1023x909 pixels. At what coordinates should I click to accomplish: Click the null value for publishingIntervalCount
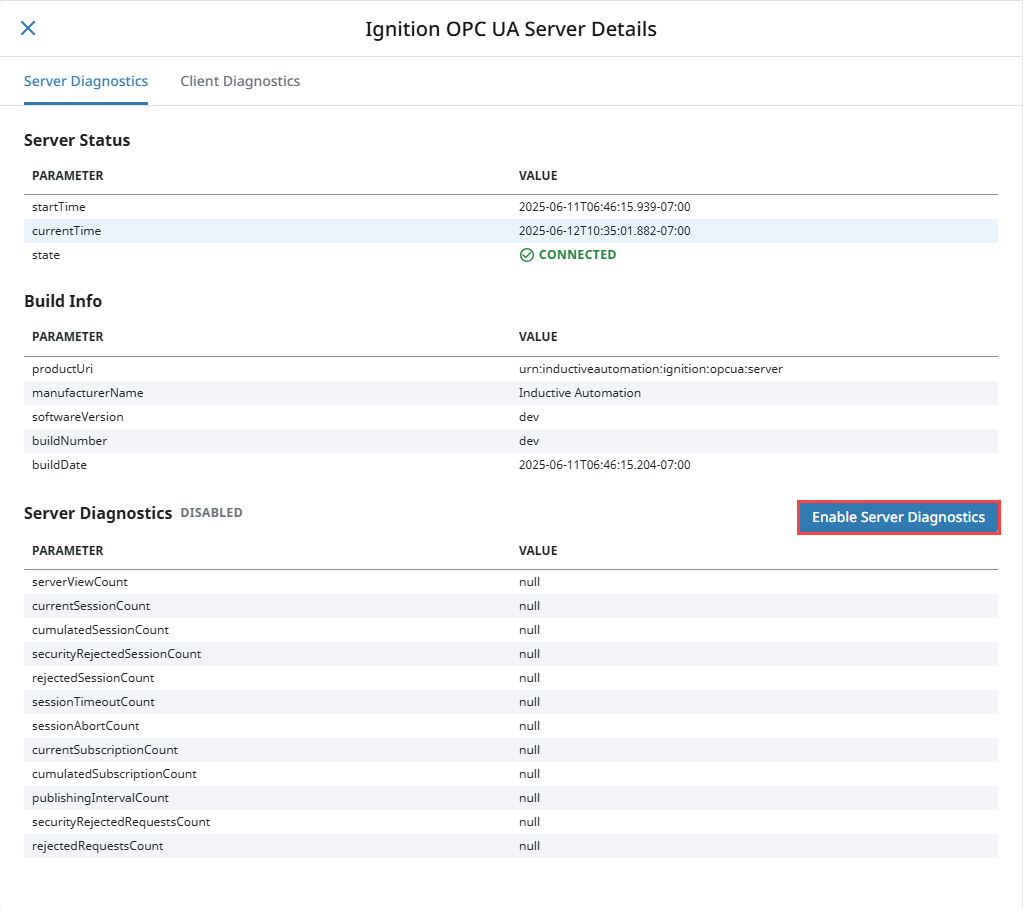(x=529, y=798)
